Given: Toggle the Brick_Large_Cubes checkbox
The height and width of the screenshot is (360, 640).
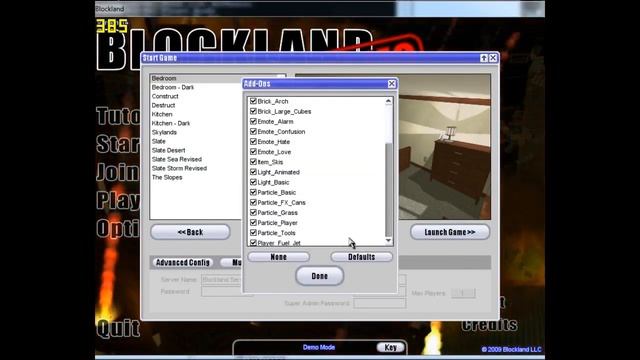Looking at the screenshot, I should pos(253,111).
